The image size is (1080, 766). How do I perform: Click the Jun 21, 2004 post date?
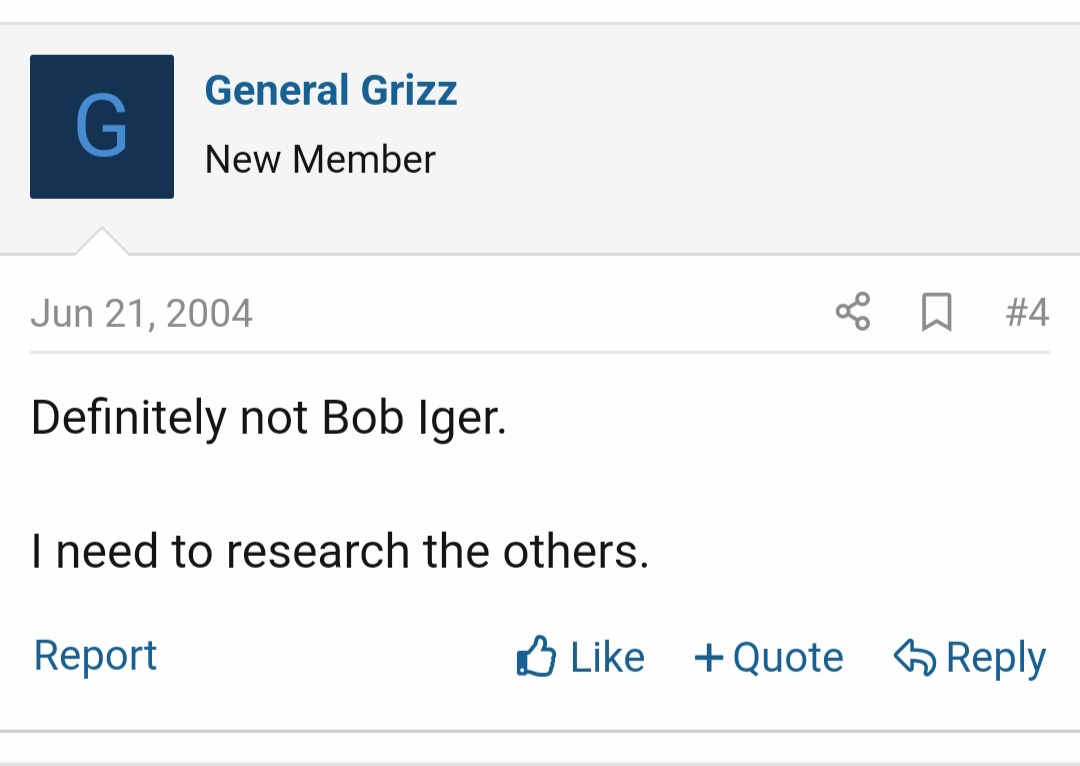click(141, 314)
